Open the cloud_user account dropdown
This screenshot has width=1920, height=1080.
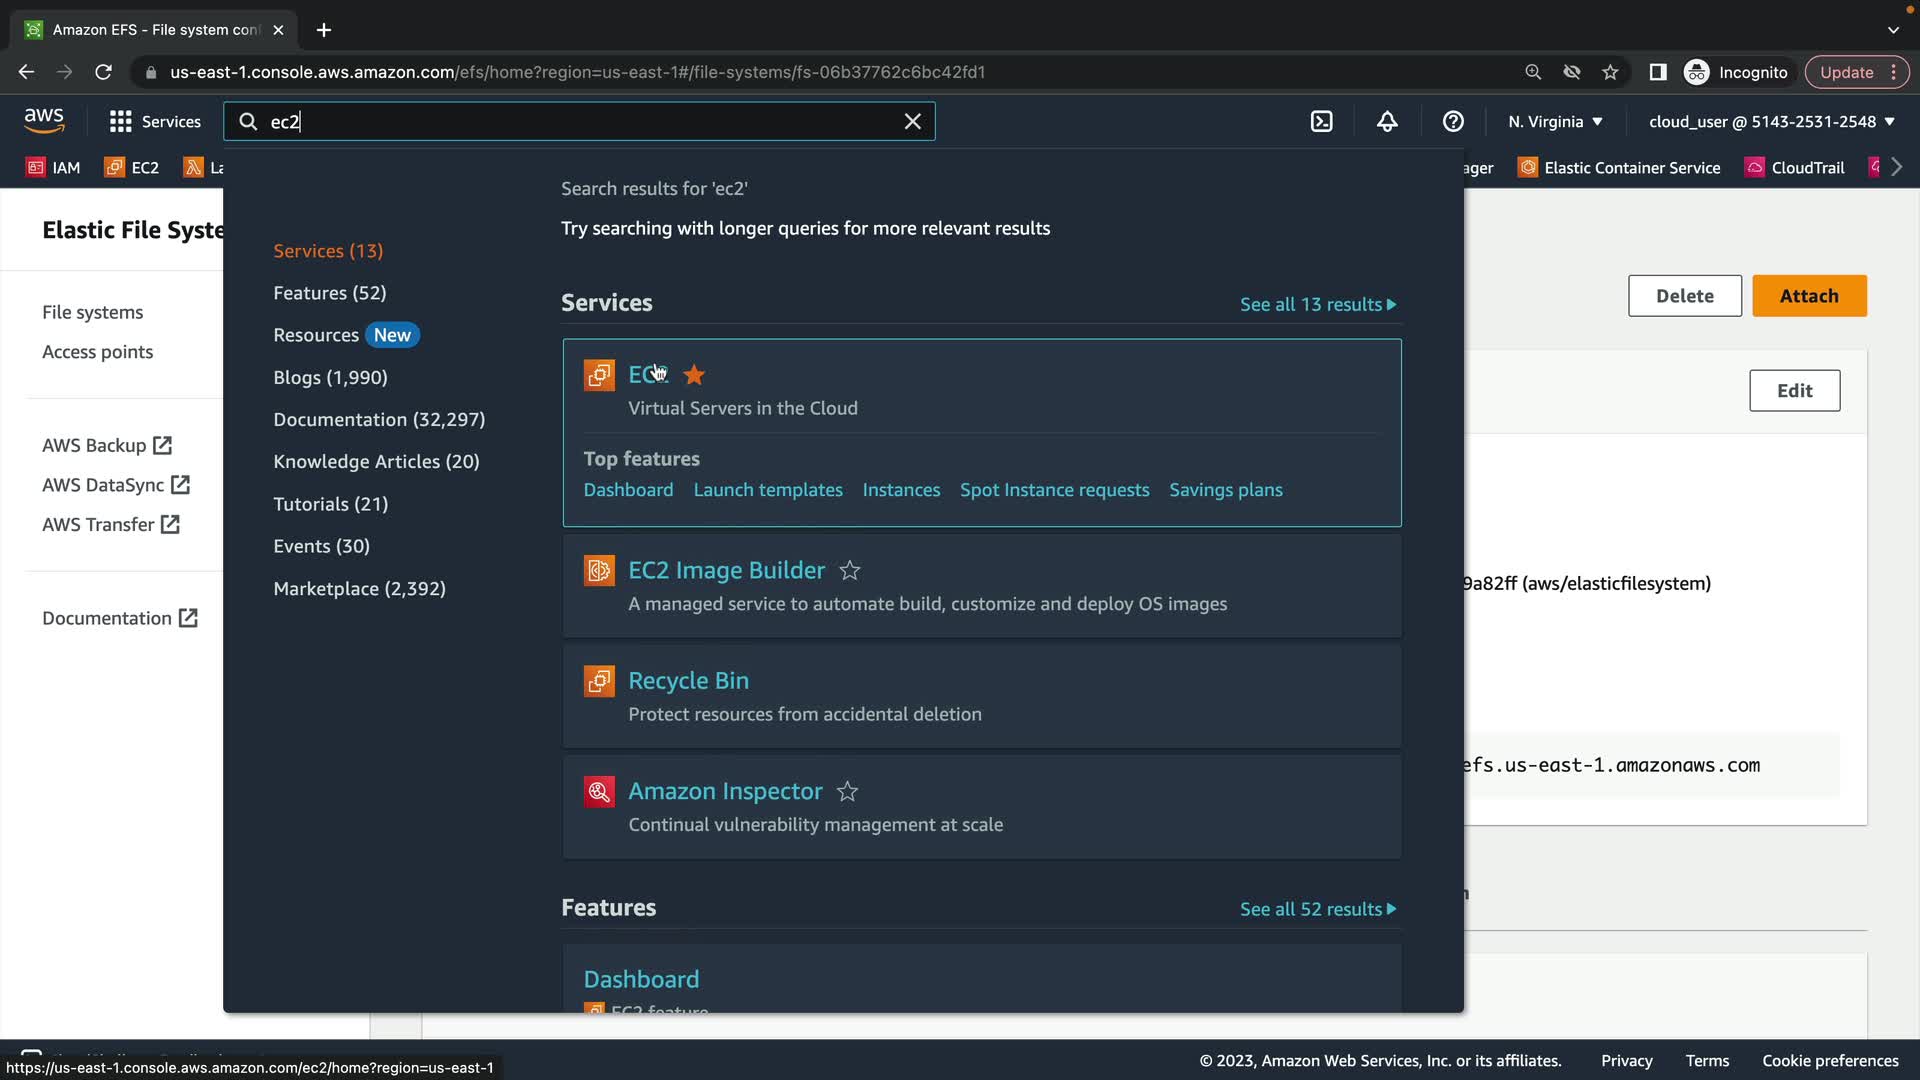pyautogui.click(x=1771, y=122)
